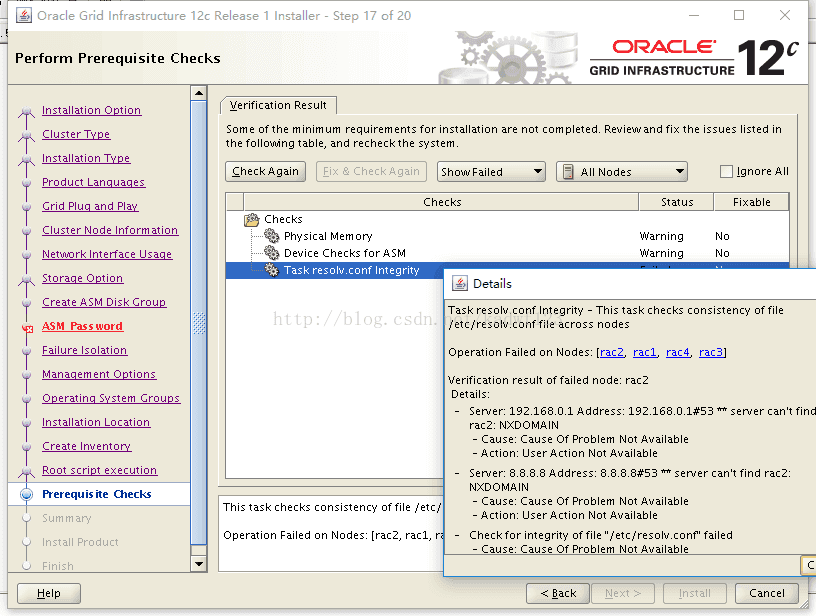Click the Install button
Viewport: 816px width, 616px height.
(x=694, y=593)
